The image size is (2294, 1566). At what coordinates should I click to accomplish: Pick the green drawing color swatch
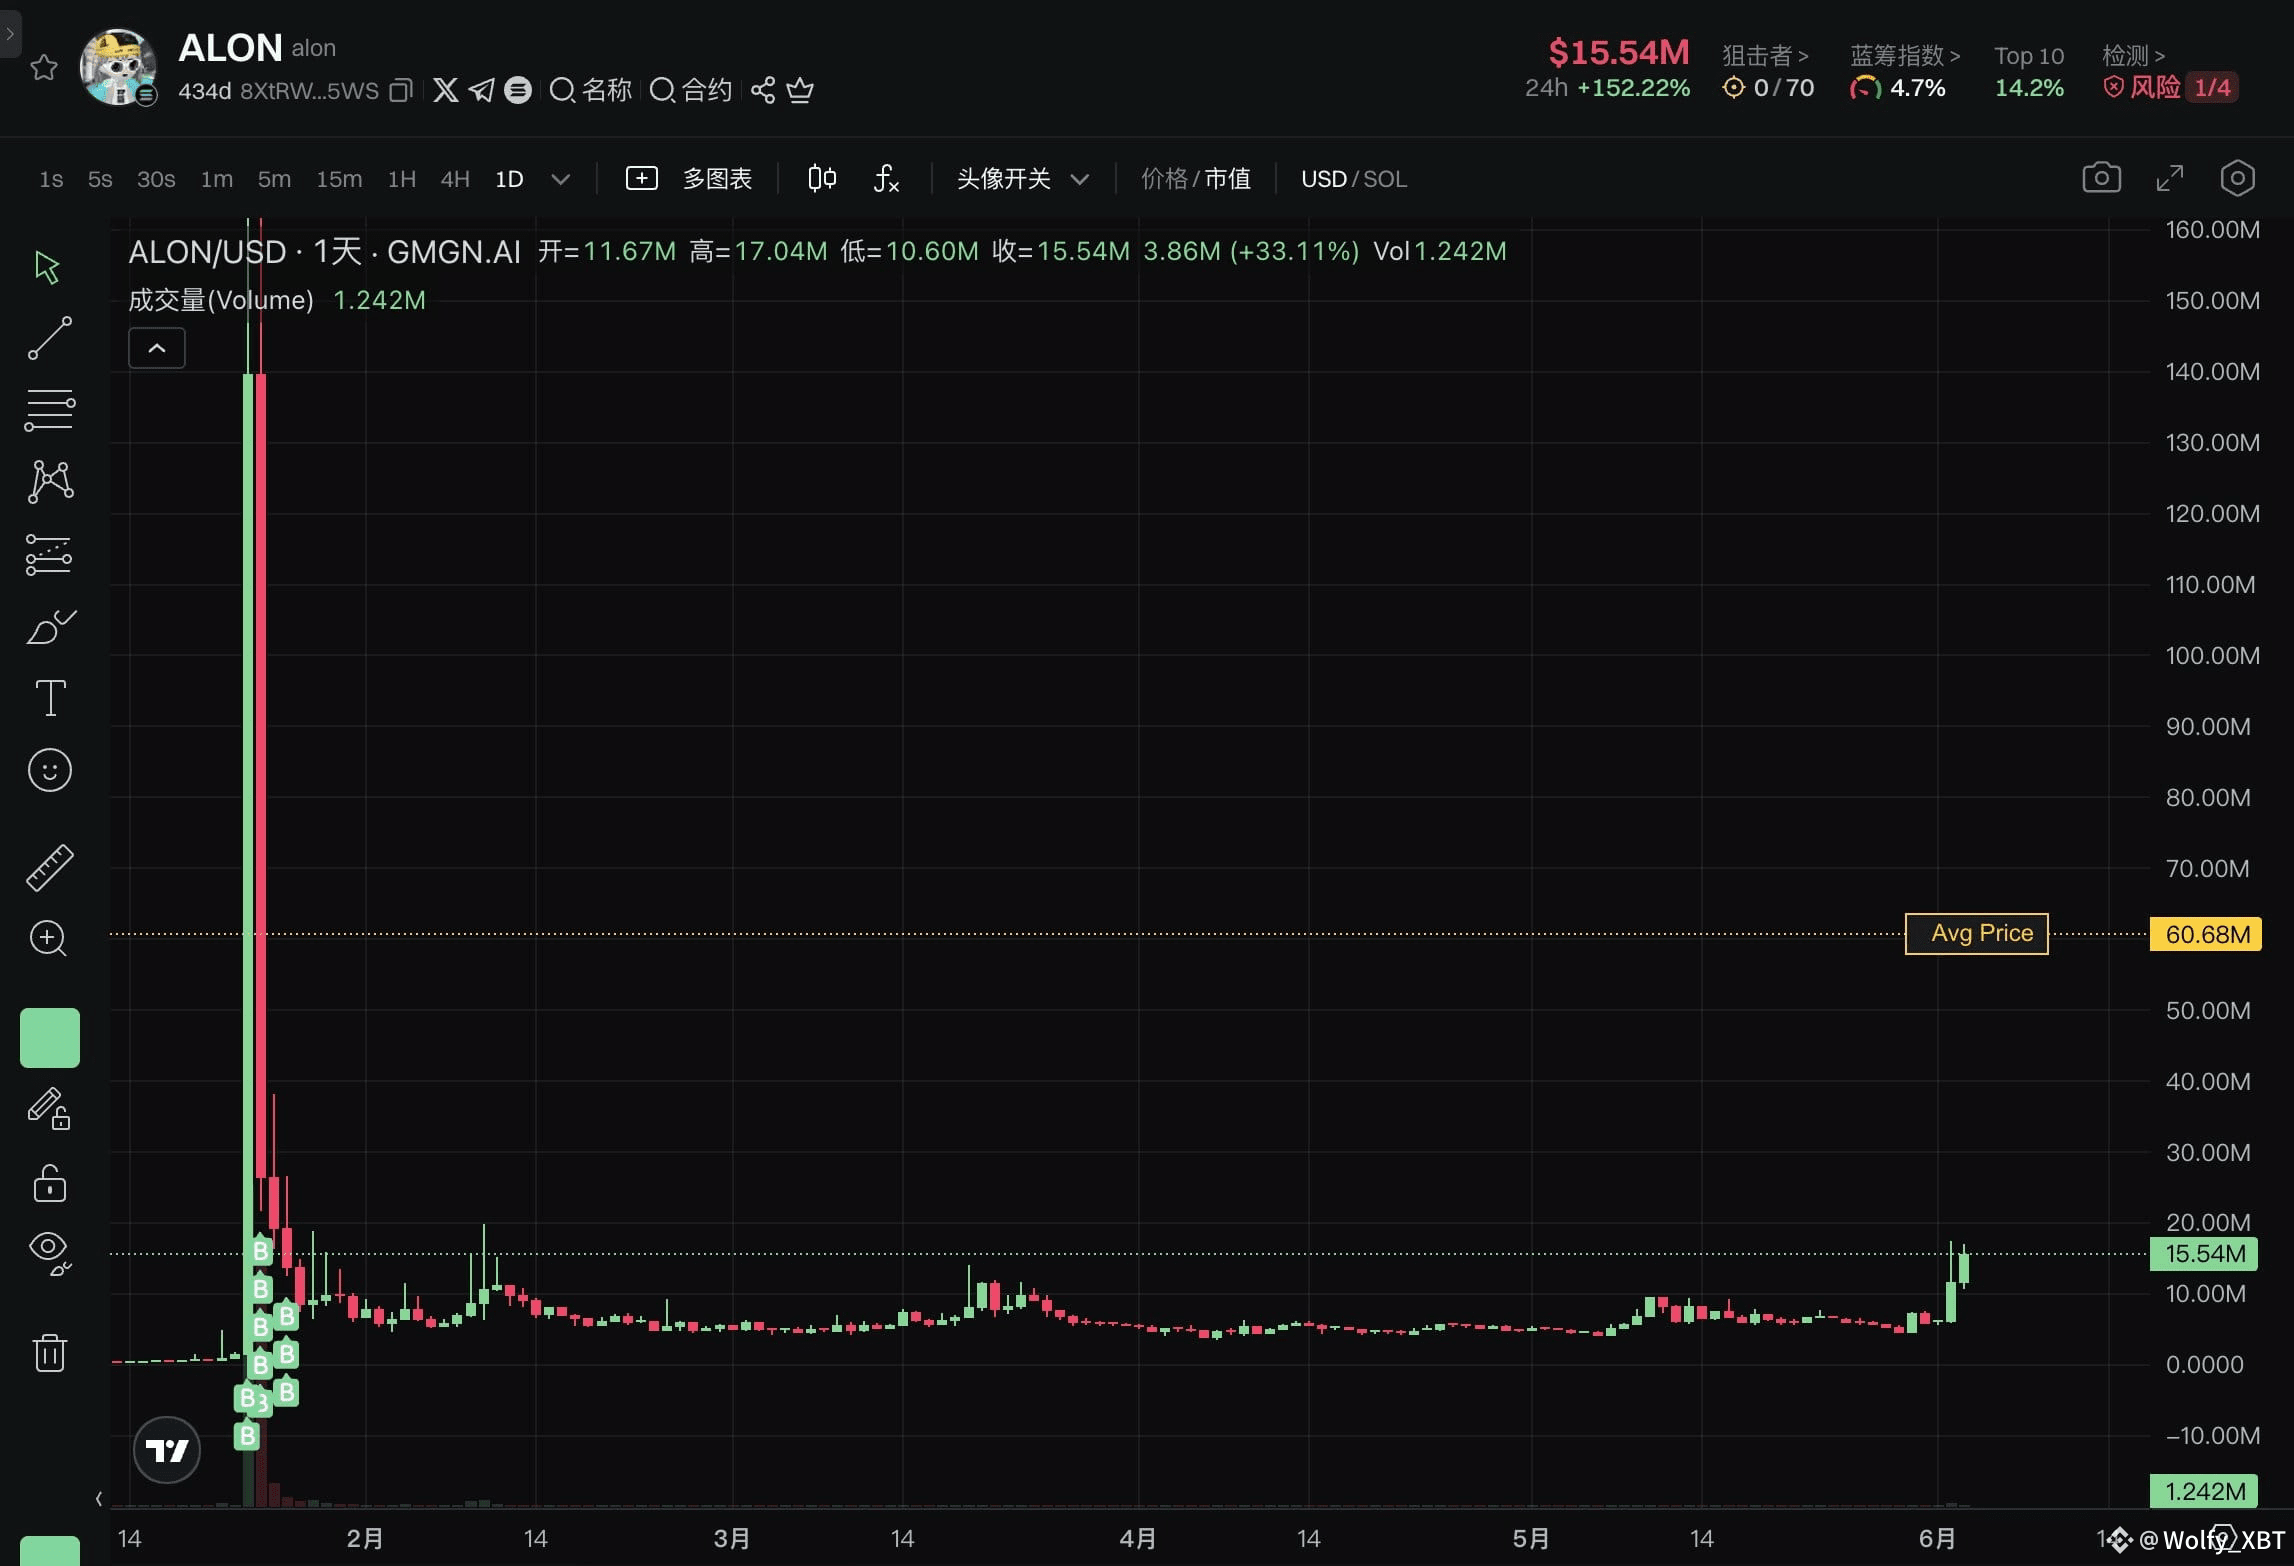50,1037
